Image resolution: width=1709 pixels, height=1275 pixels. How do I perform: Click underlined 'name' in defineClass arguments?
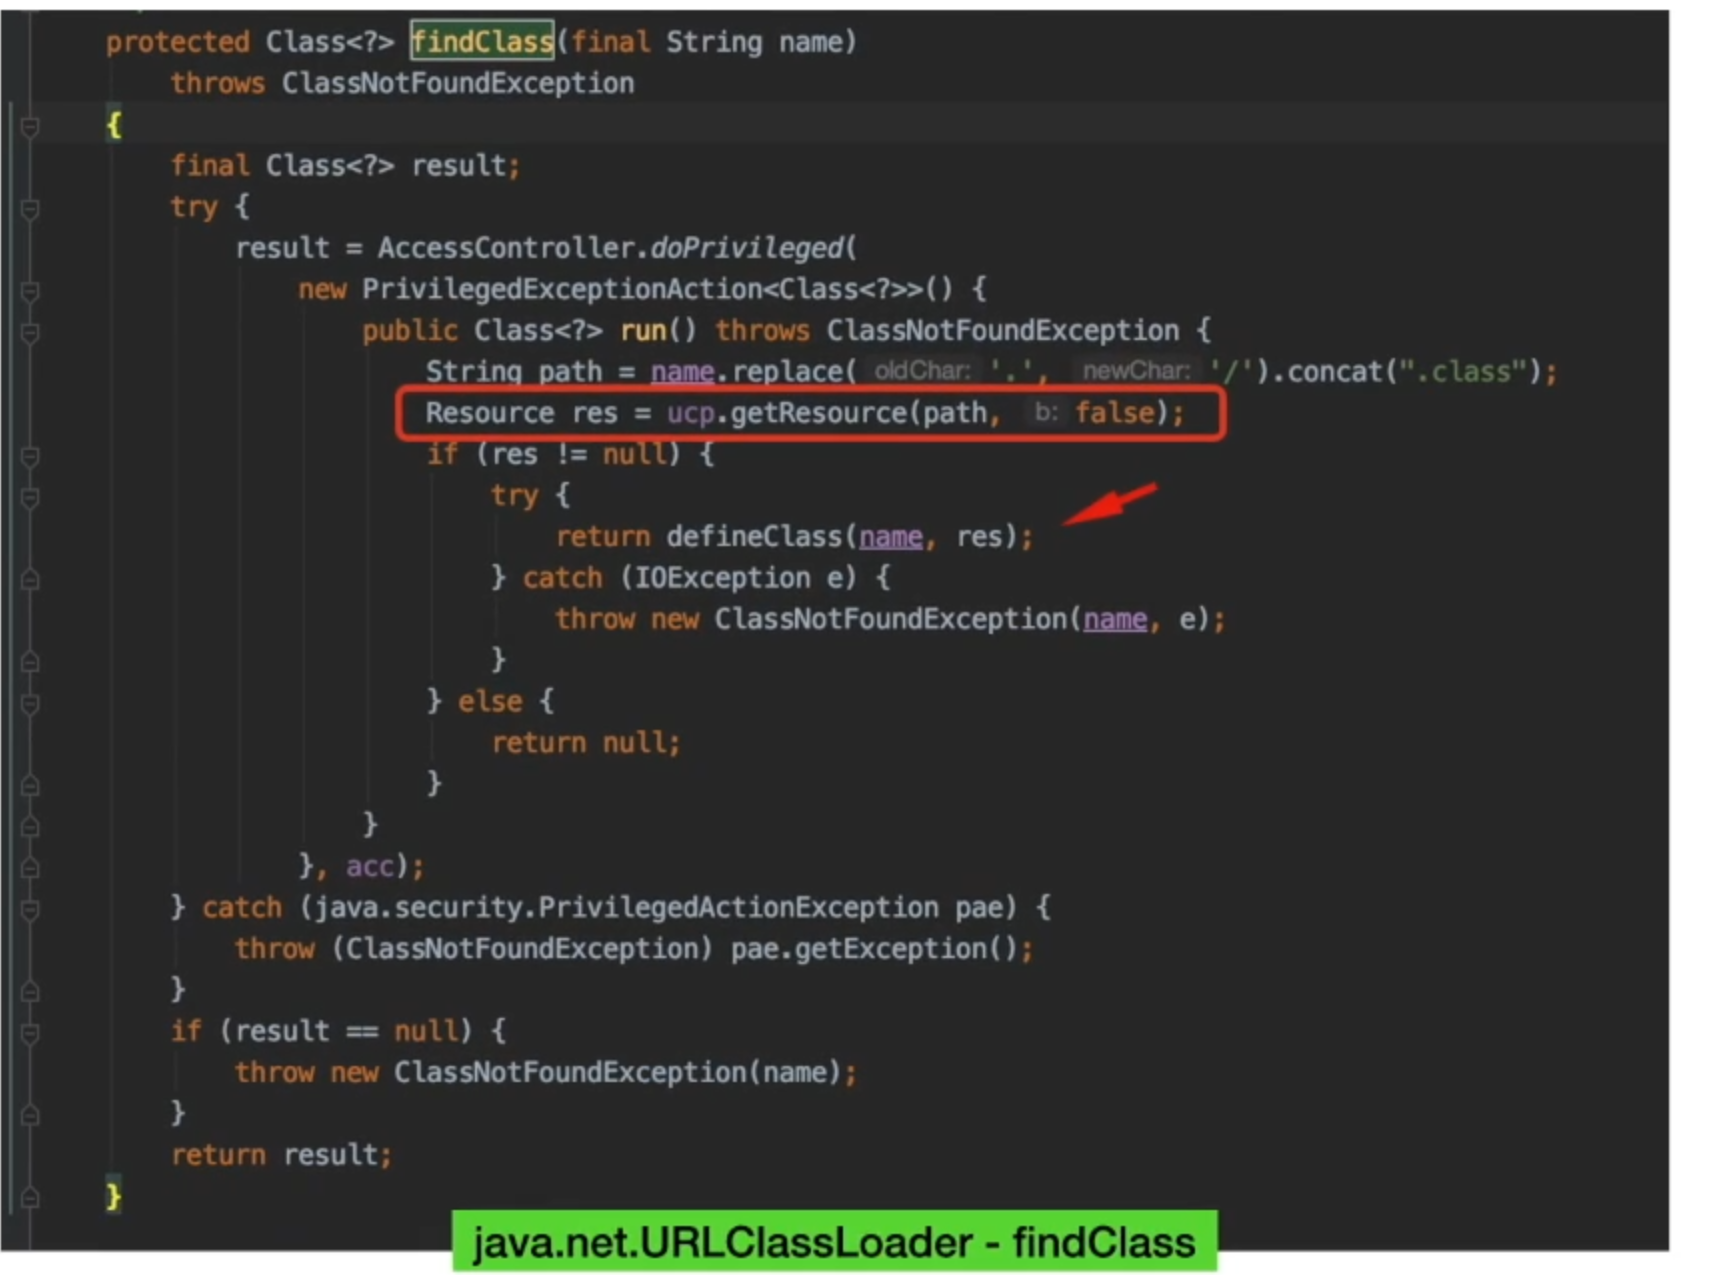[x=890, y=537]
